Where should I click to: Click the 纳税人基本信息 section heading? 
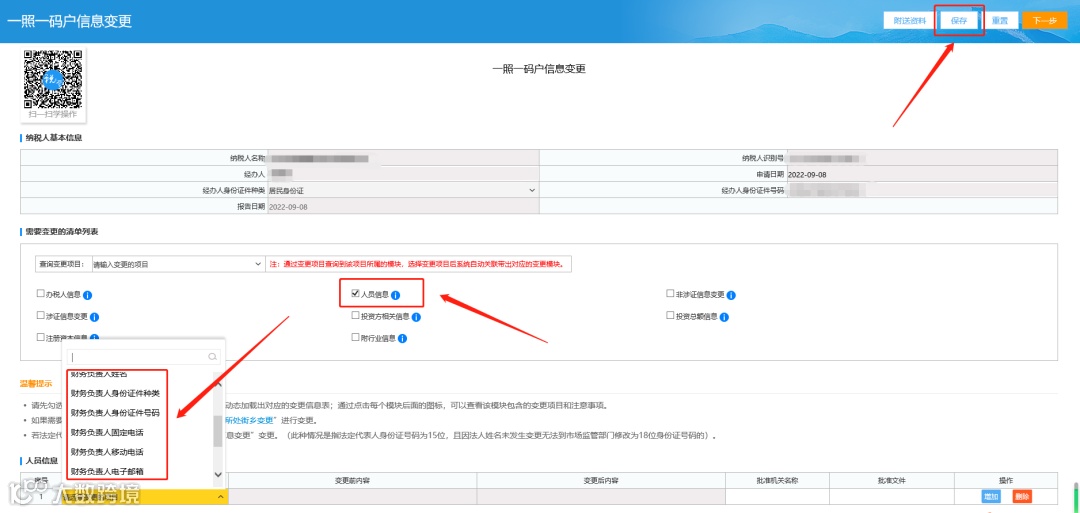[54, 138]
